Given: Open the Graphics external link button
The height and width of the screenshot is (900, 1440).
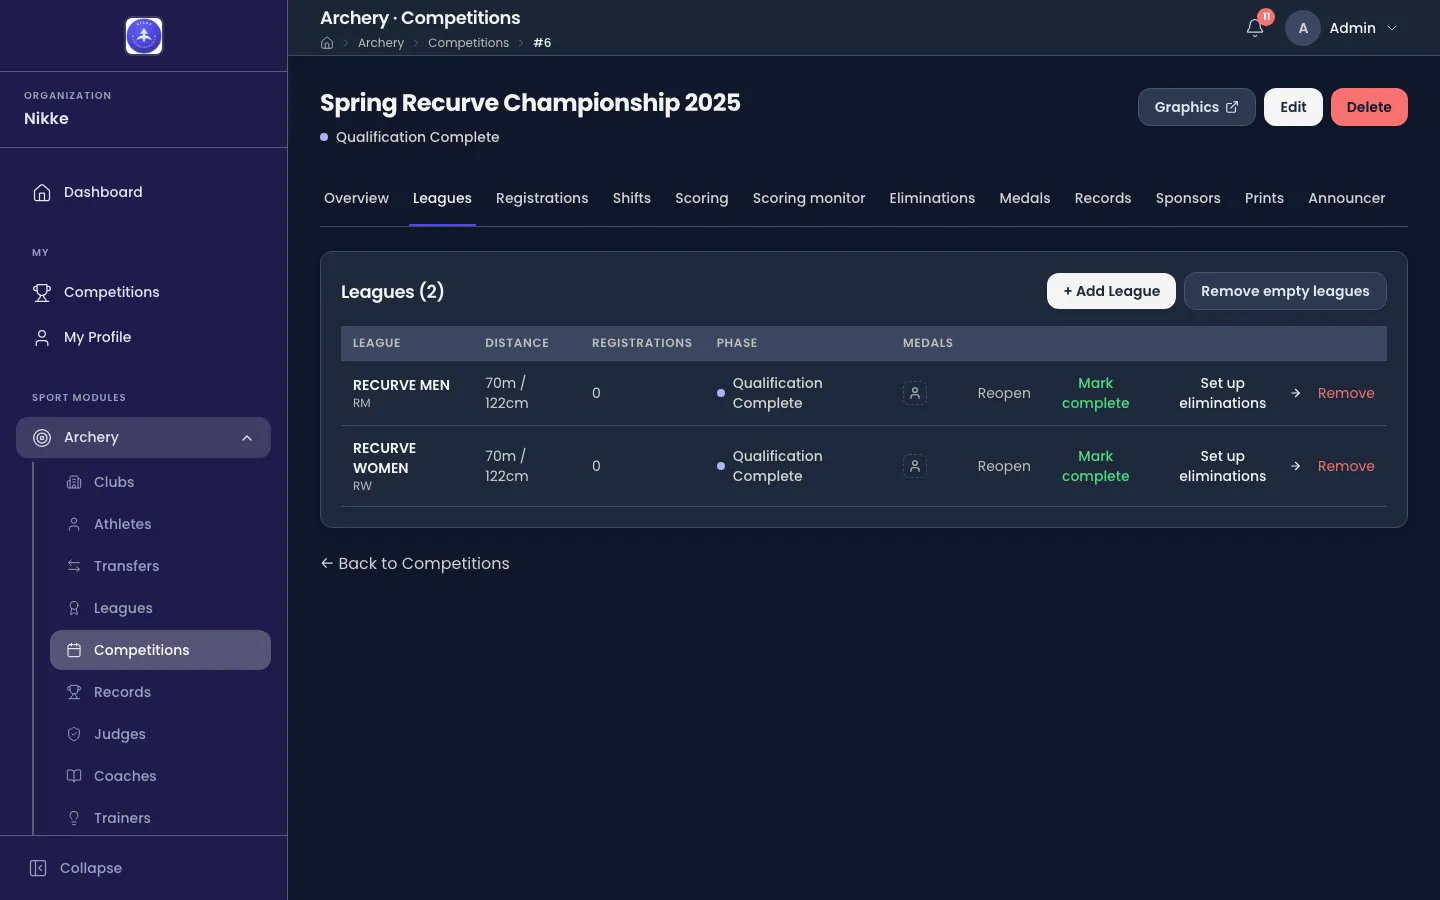Looking at the screenshot, I should (x=1196, y=107).
